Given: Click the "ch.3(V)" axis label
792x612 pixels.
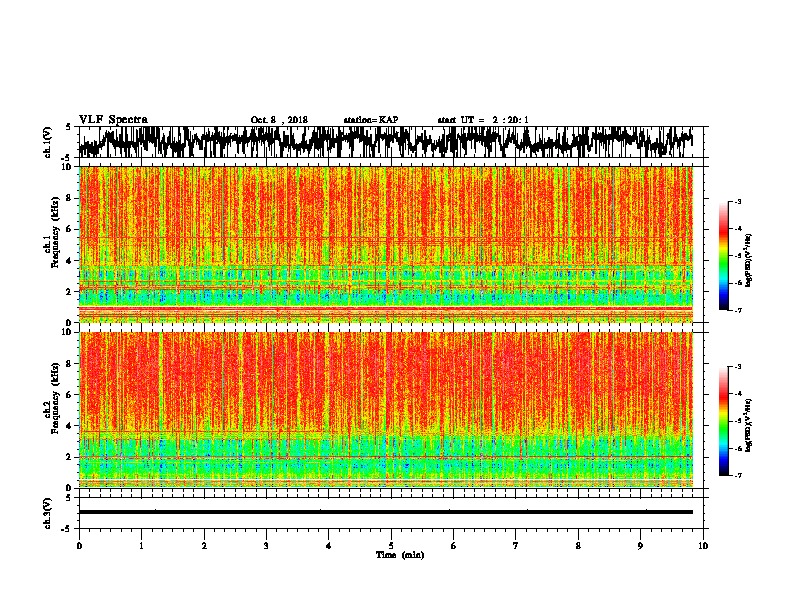Looking at the screenshot, I should coord(47,513).
